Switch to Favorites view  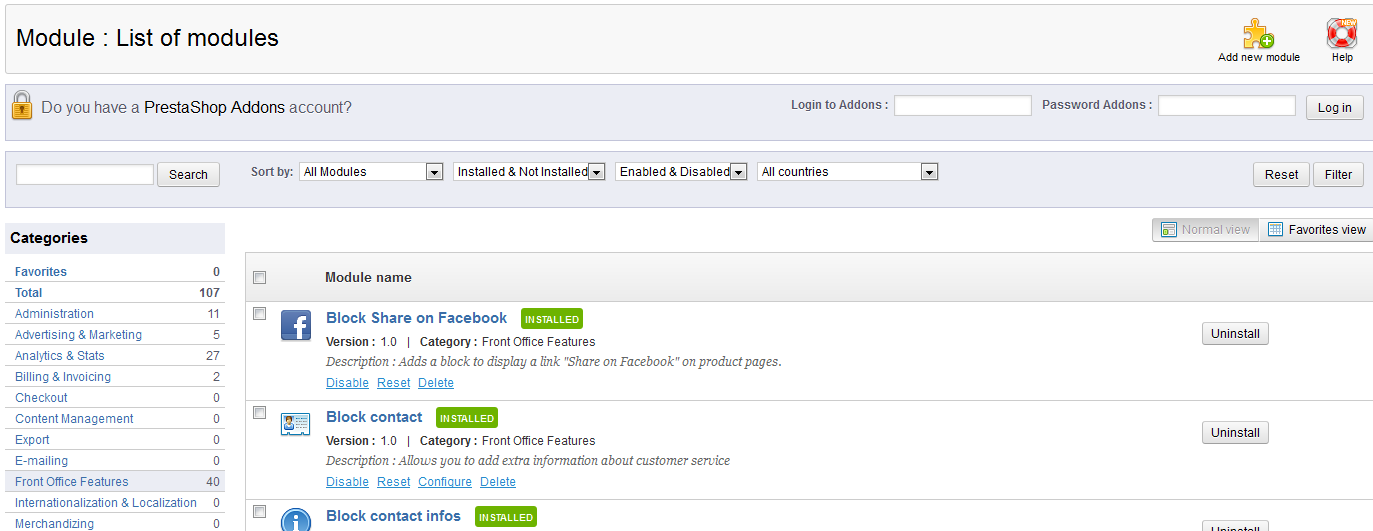pyautogui.click(x=1316, y=230)
